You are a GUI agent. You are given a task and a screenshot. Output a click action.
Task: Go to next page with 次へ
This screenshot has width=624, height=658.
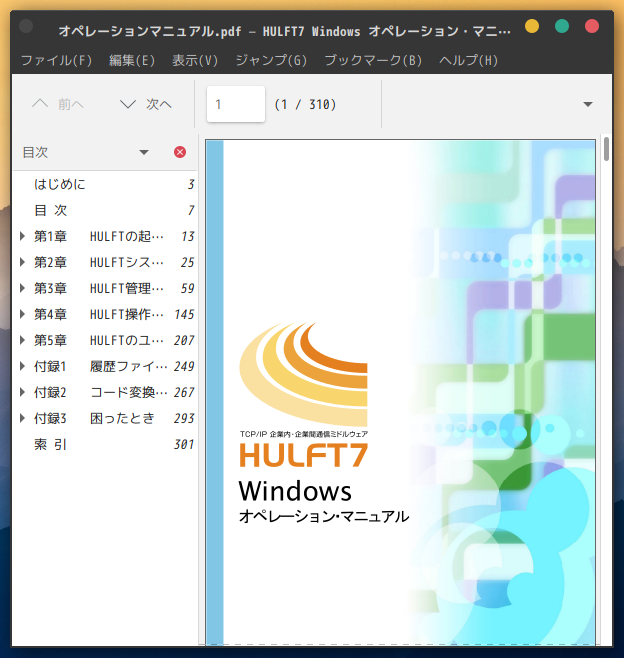point(146,104)
